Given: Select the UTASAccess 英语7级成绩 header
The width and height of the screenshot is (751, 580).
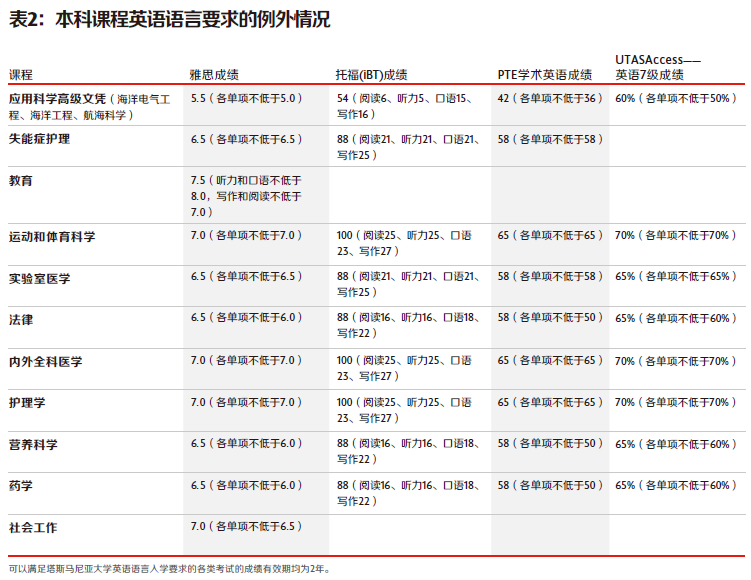Looking at the screenshot, I should (x=658, y=68).
